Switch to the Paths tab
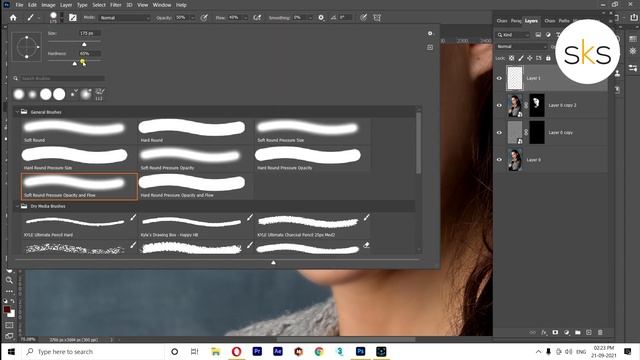 [x=564, y=21]
